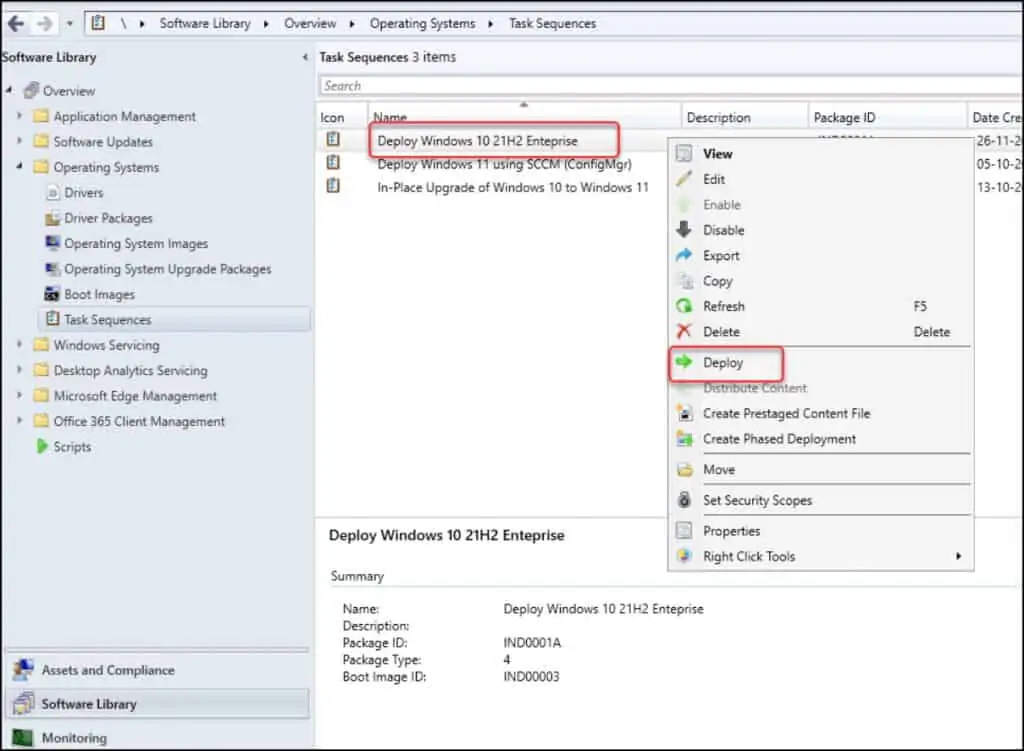Click the In-Place Upgrade row icon

tap(333, 185)
